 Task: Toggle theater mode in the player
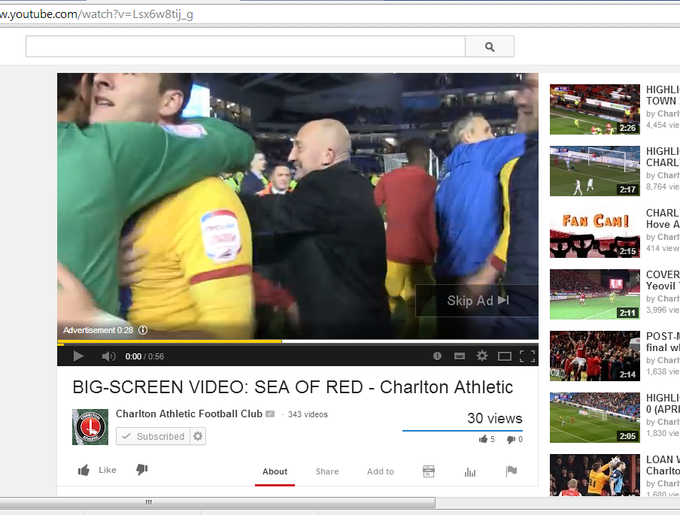504,356
